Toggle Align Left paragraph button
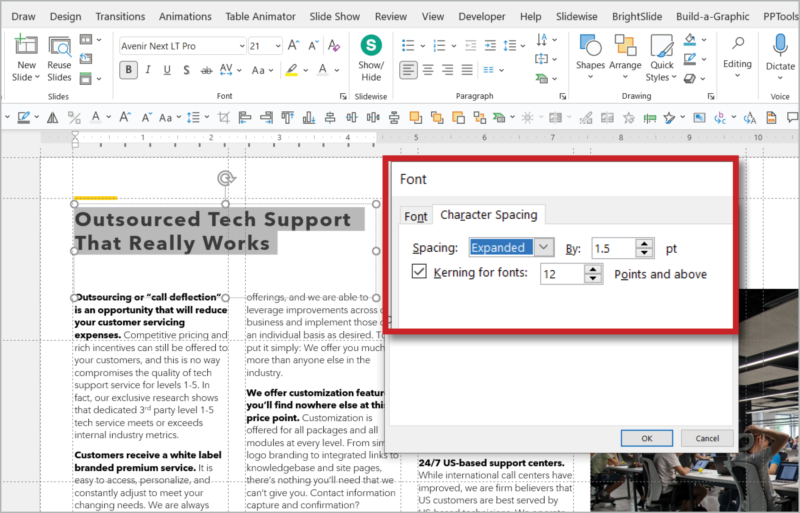This screenshot has width=800, height=513. click(408, 70)
